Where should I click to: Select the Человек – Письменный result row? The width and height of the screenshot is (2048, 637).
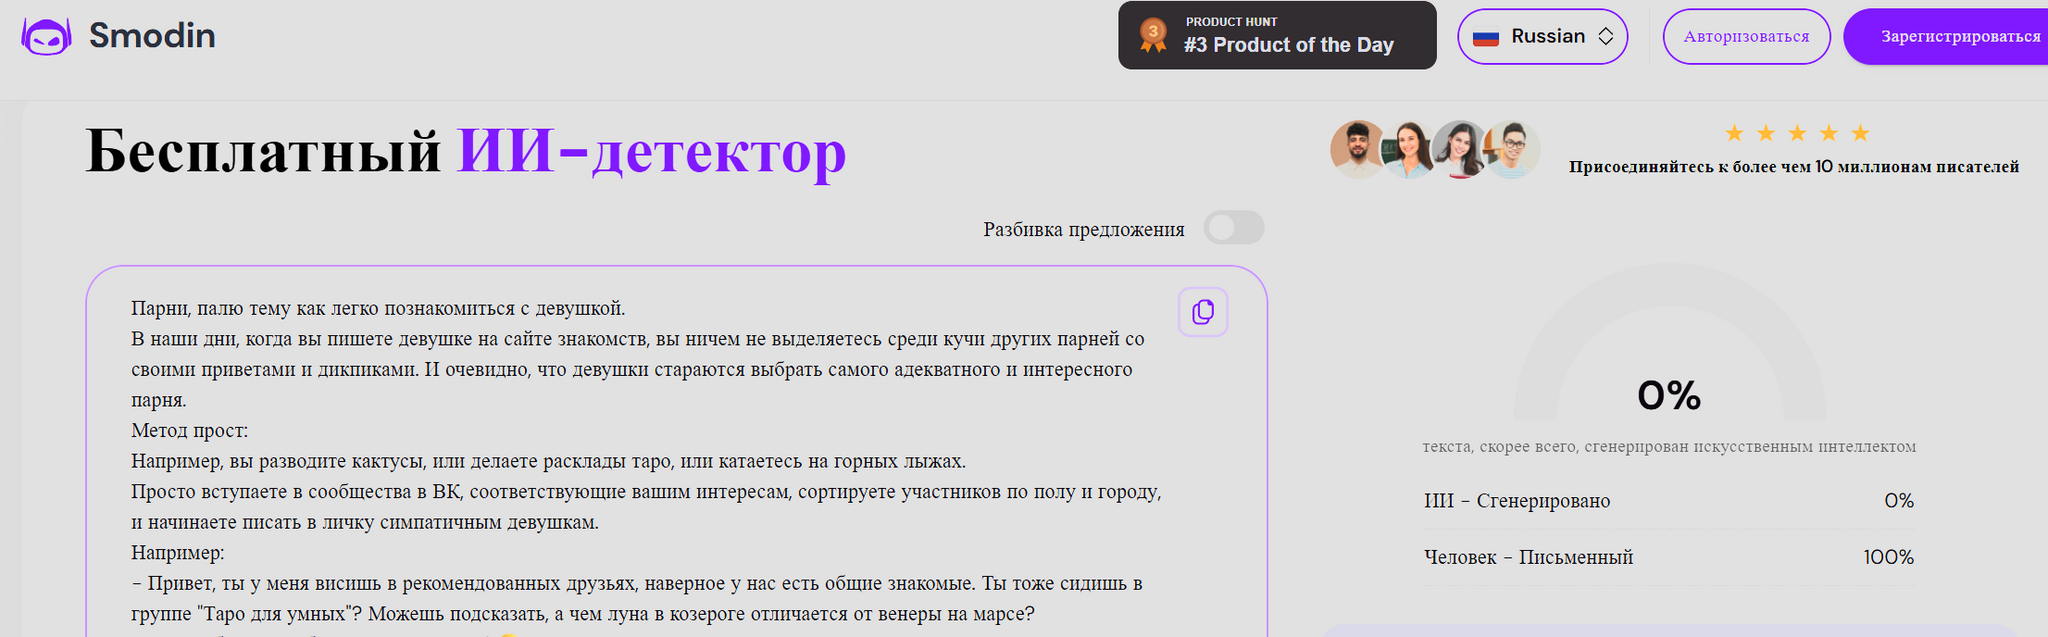coord(1668,557)
